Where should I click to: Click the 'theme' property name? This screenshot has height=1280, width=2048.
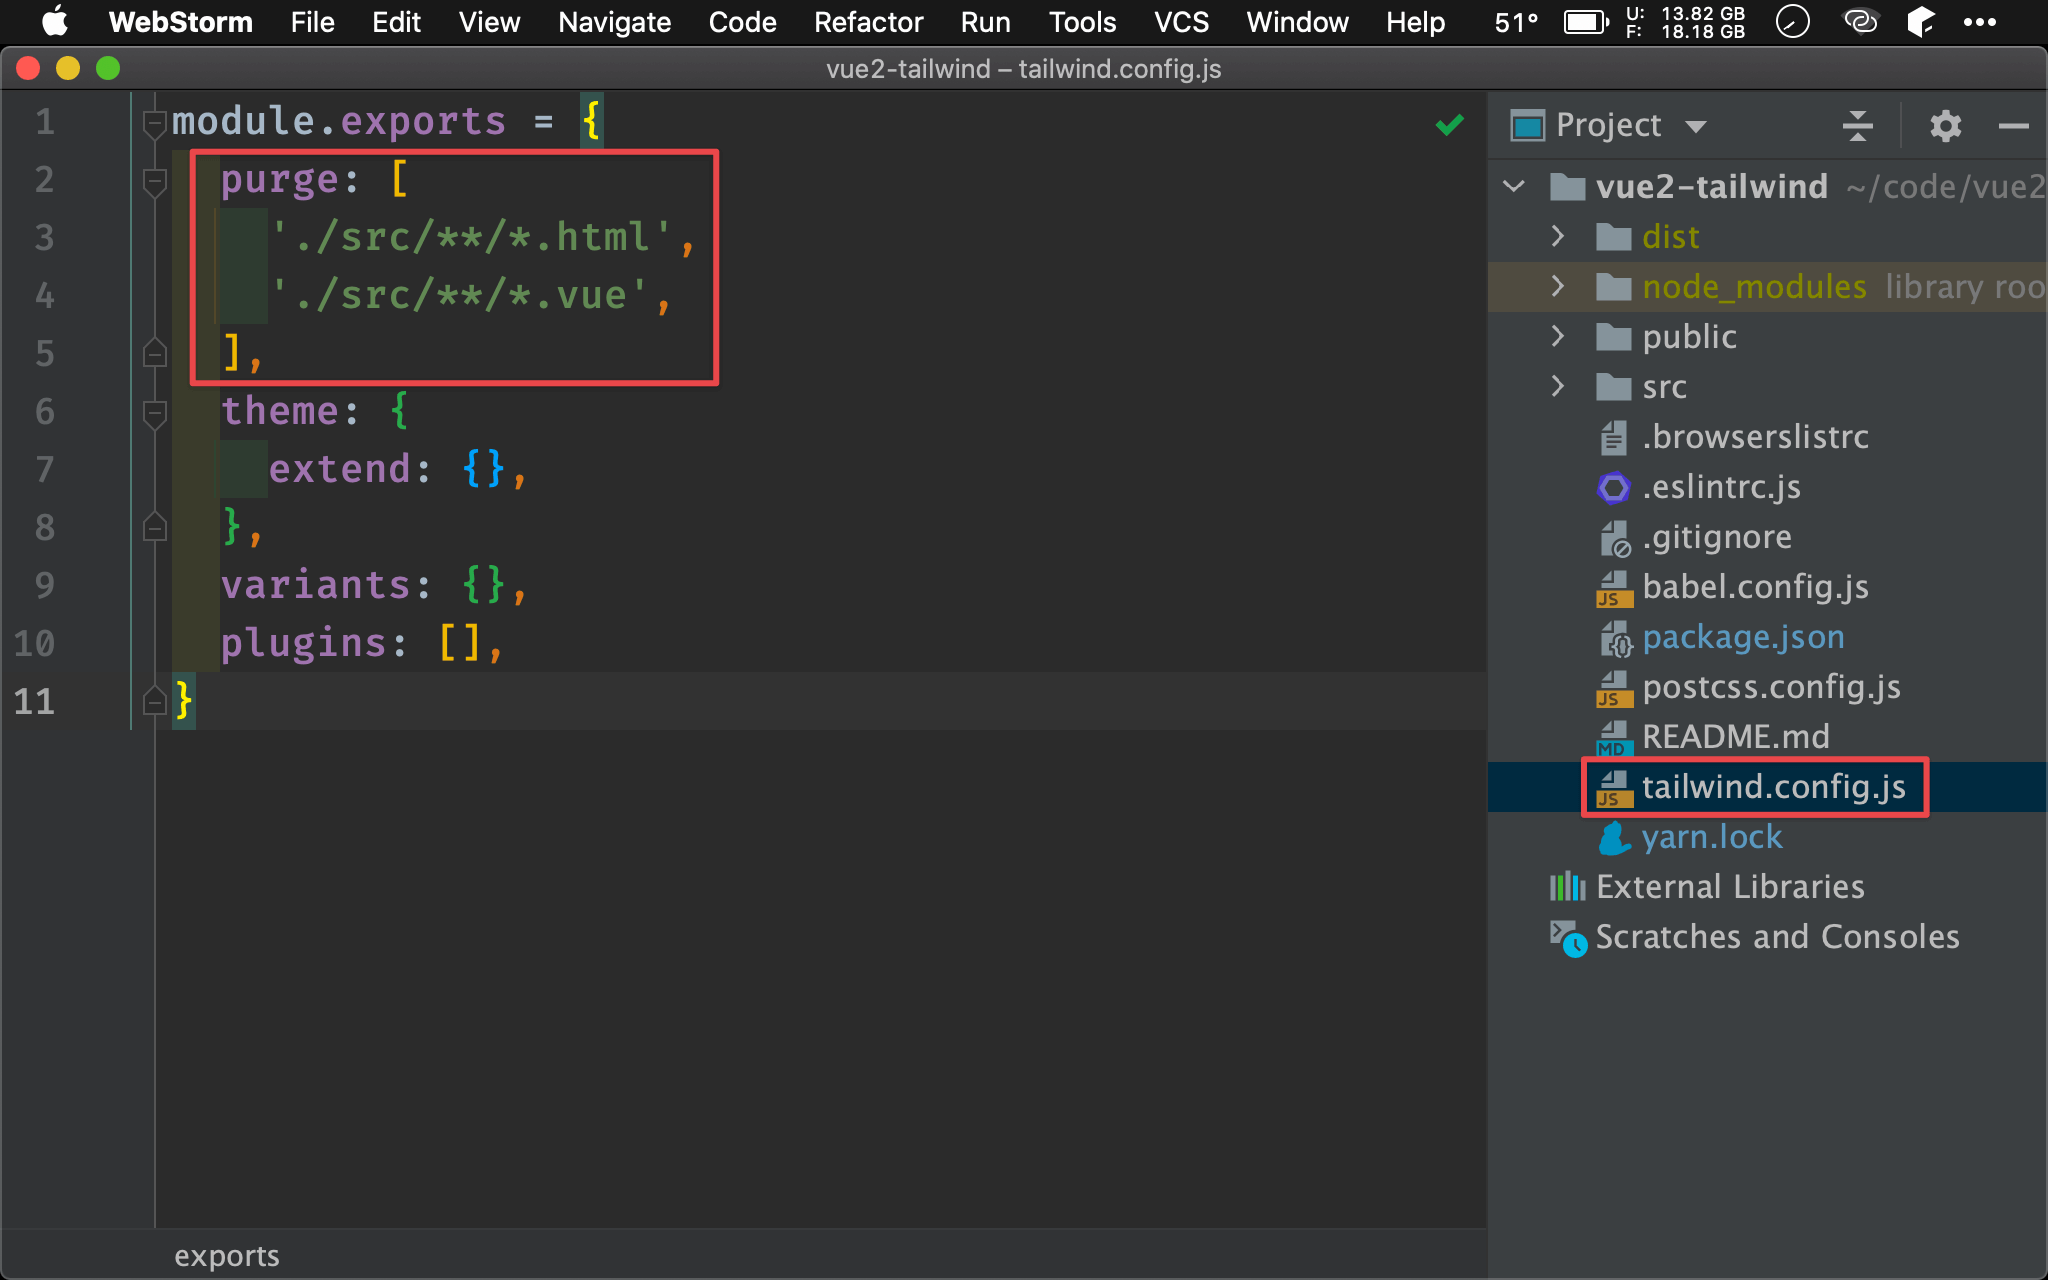(x=280, y=412)
